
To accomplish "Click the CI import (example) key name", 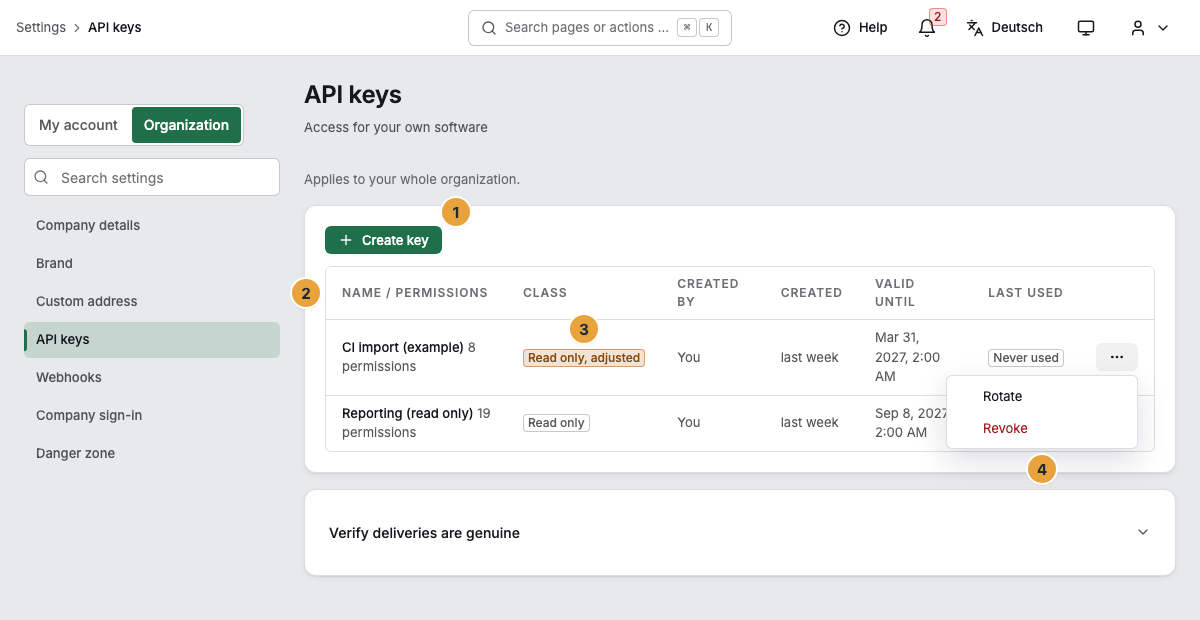I will coord(403,347).
